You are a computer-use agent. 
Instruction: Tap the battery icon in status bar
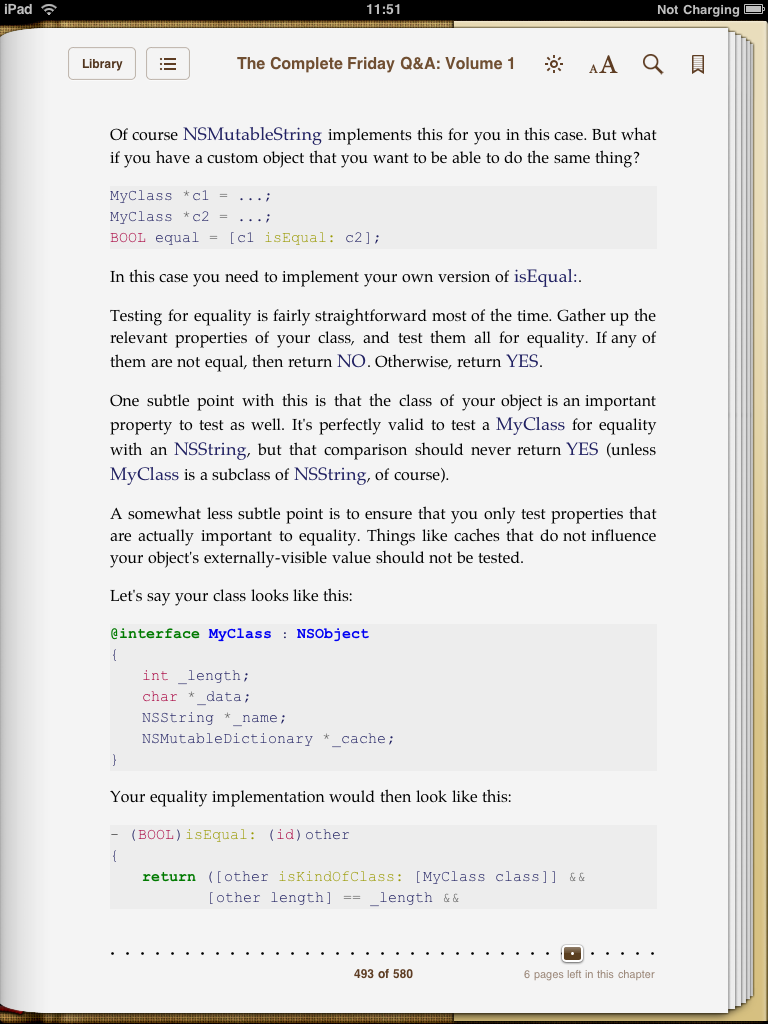pos(753,9)
